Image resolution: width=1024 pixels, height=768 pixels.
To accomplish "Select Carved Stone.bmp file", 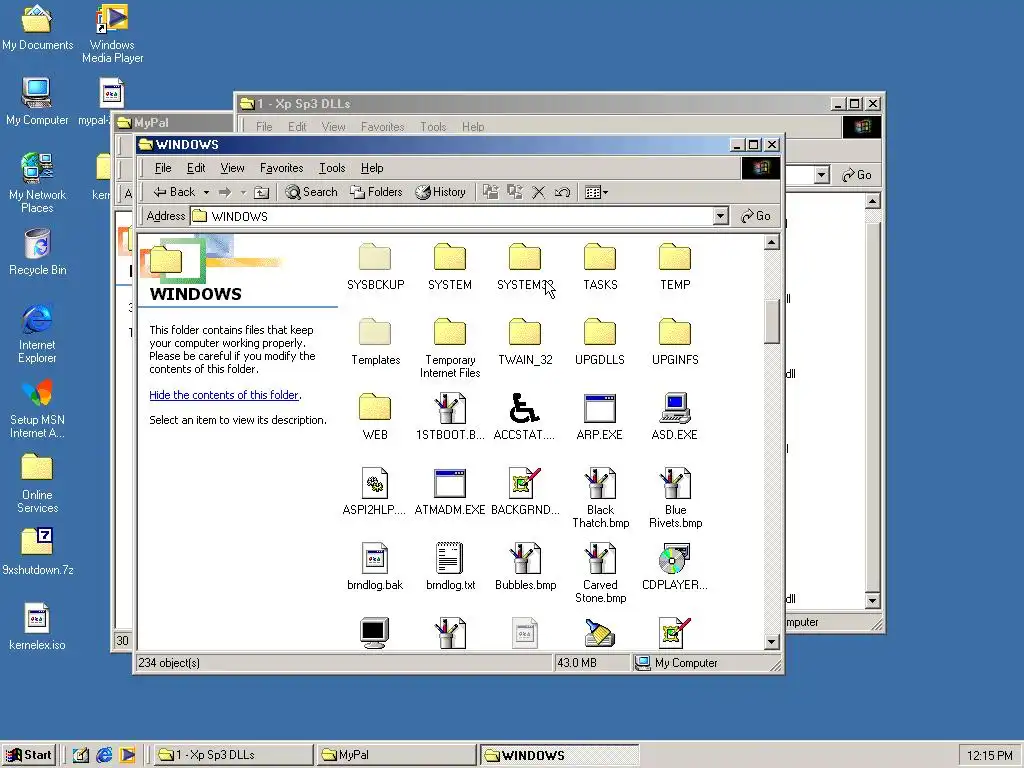I will tap(600, 574).
